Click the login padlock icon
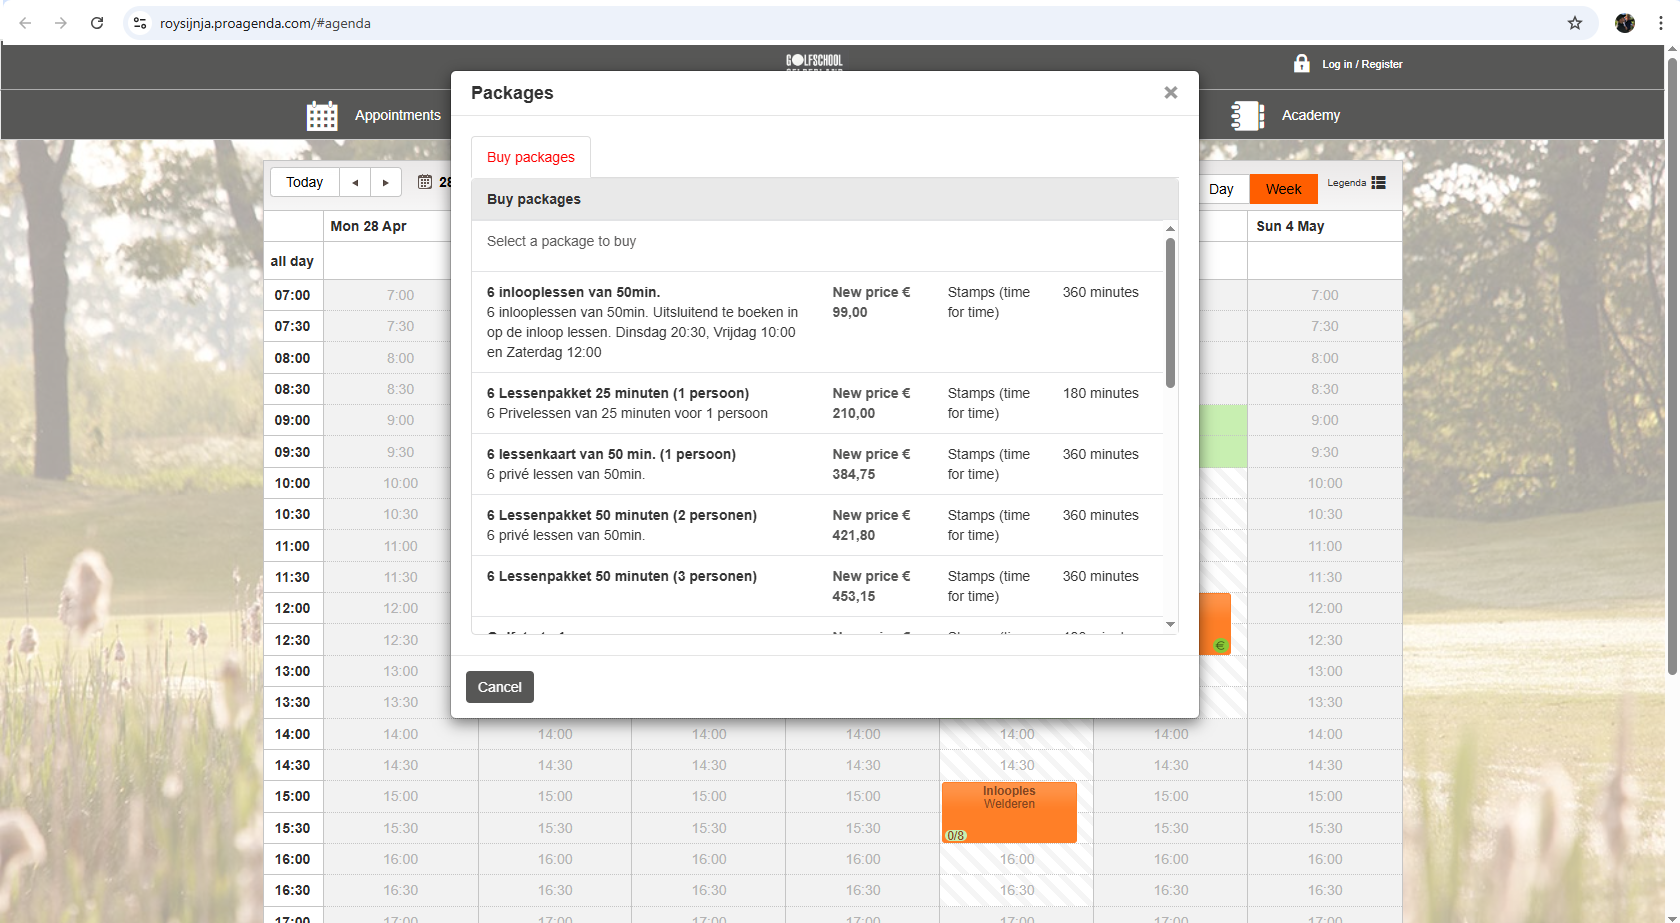 pyautogui.click(x=1301, y=64)
